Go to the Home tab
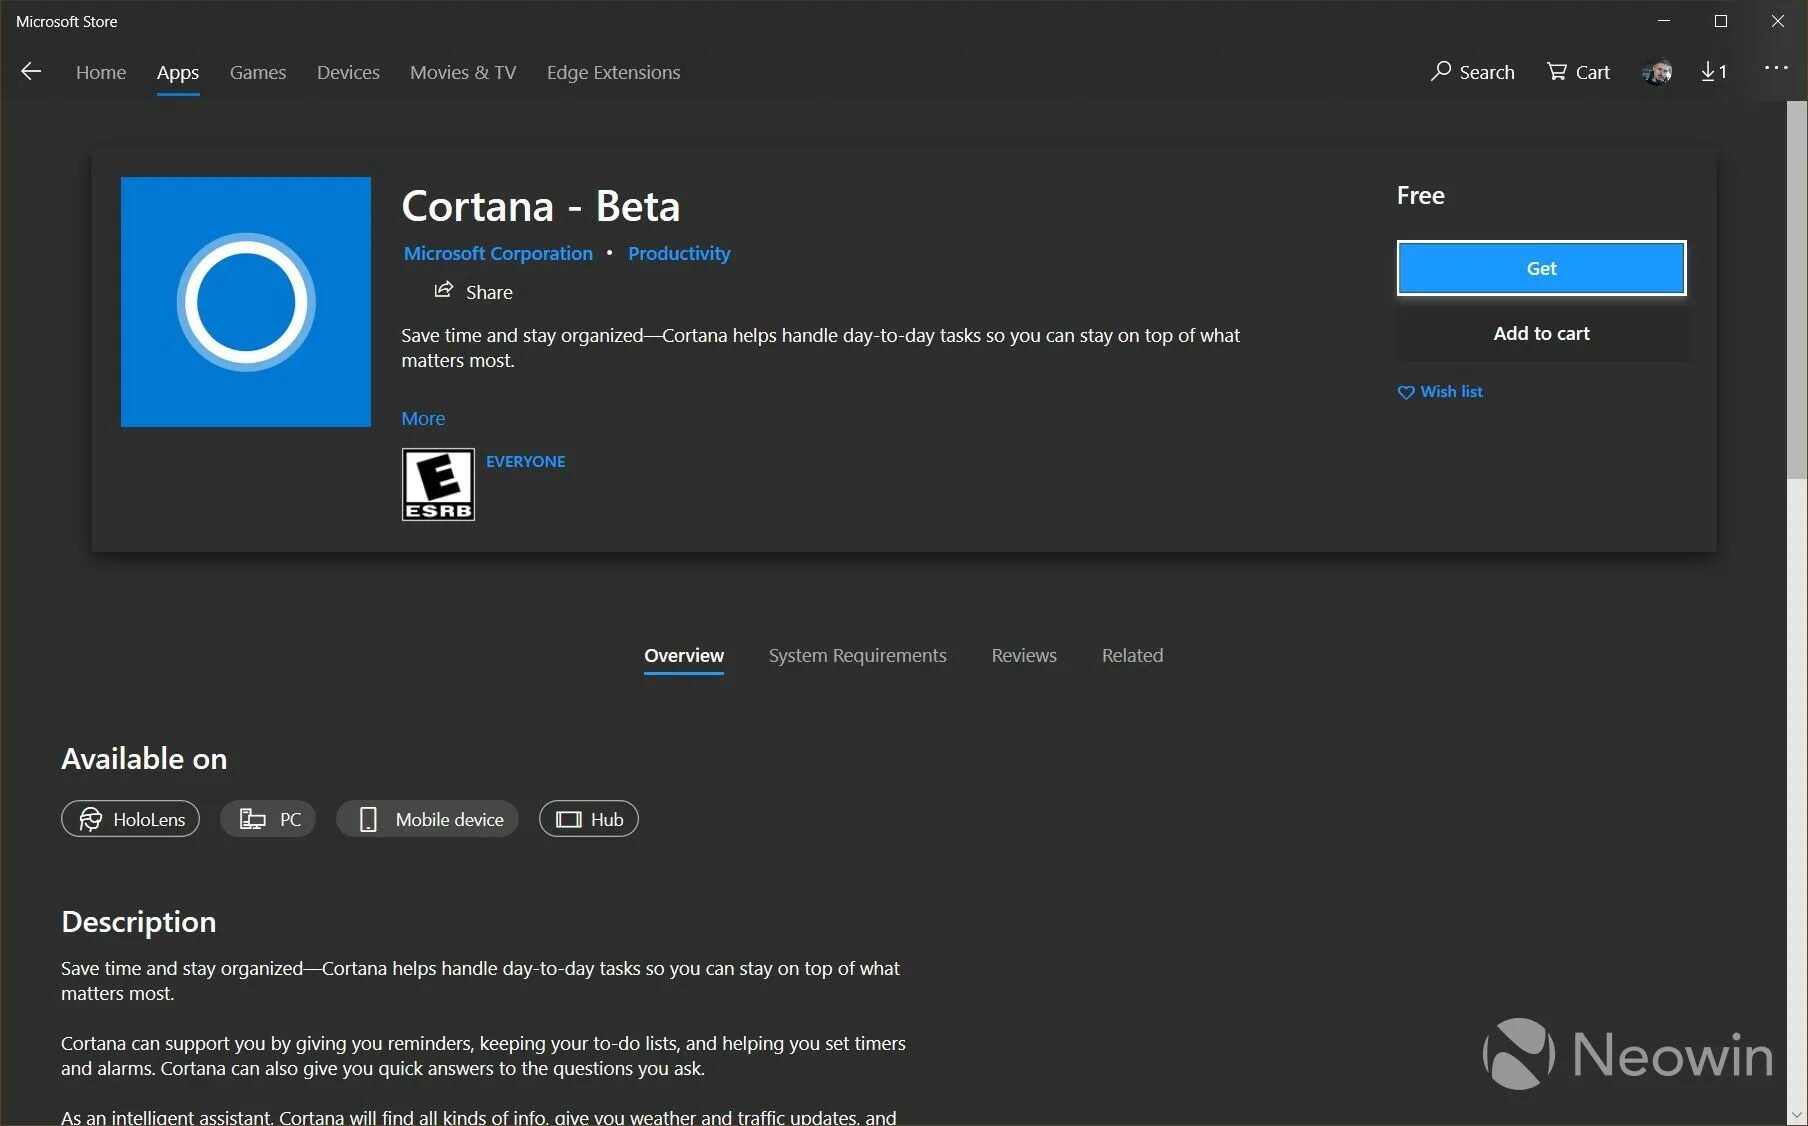 pyautogui.click(x=101, y=72)
